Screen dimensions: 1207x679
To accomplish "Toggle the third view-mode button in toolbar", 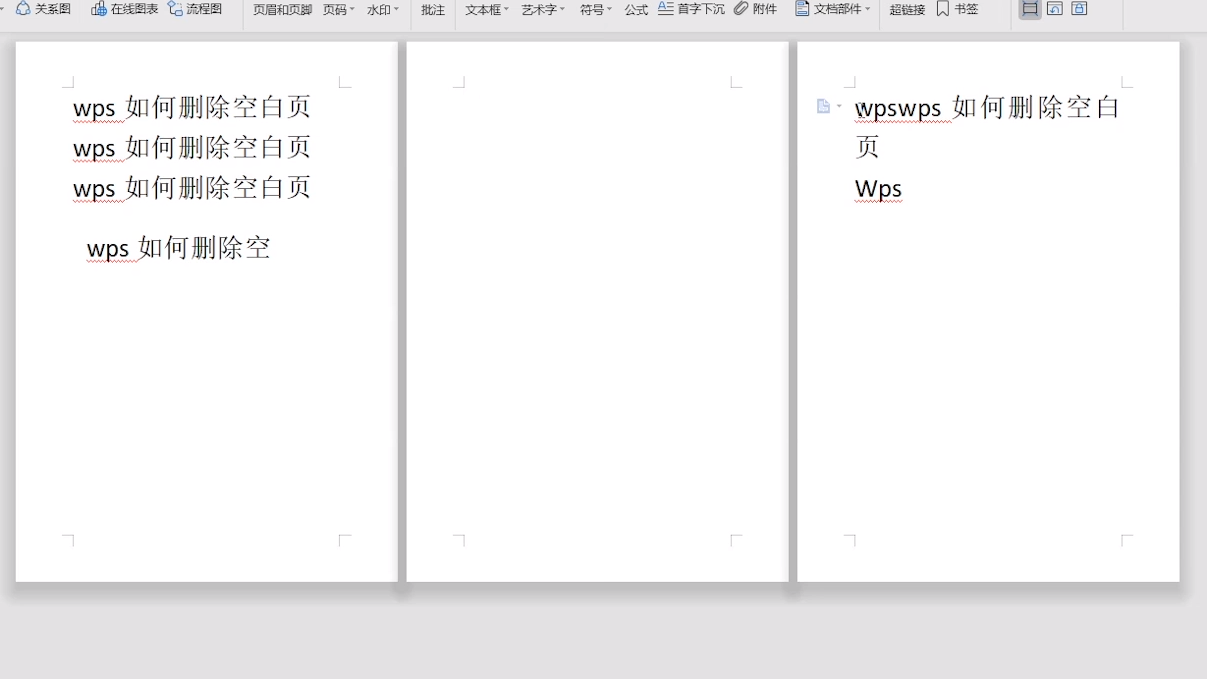I will (1079, 9).
